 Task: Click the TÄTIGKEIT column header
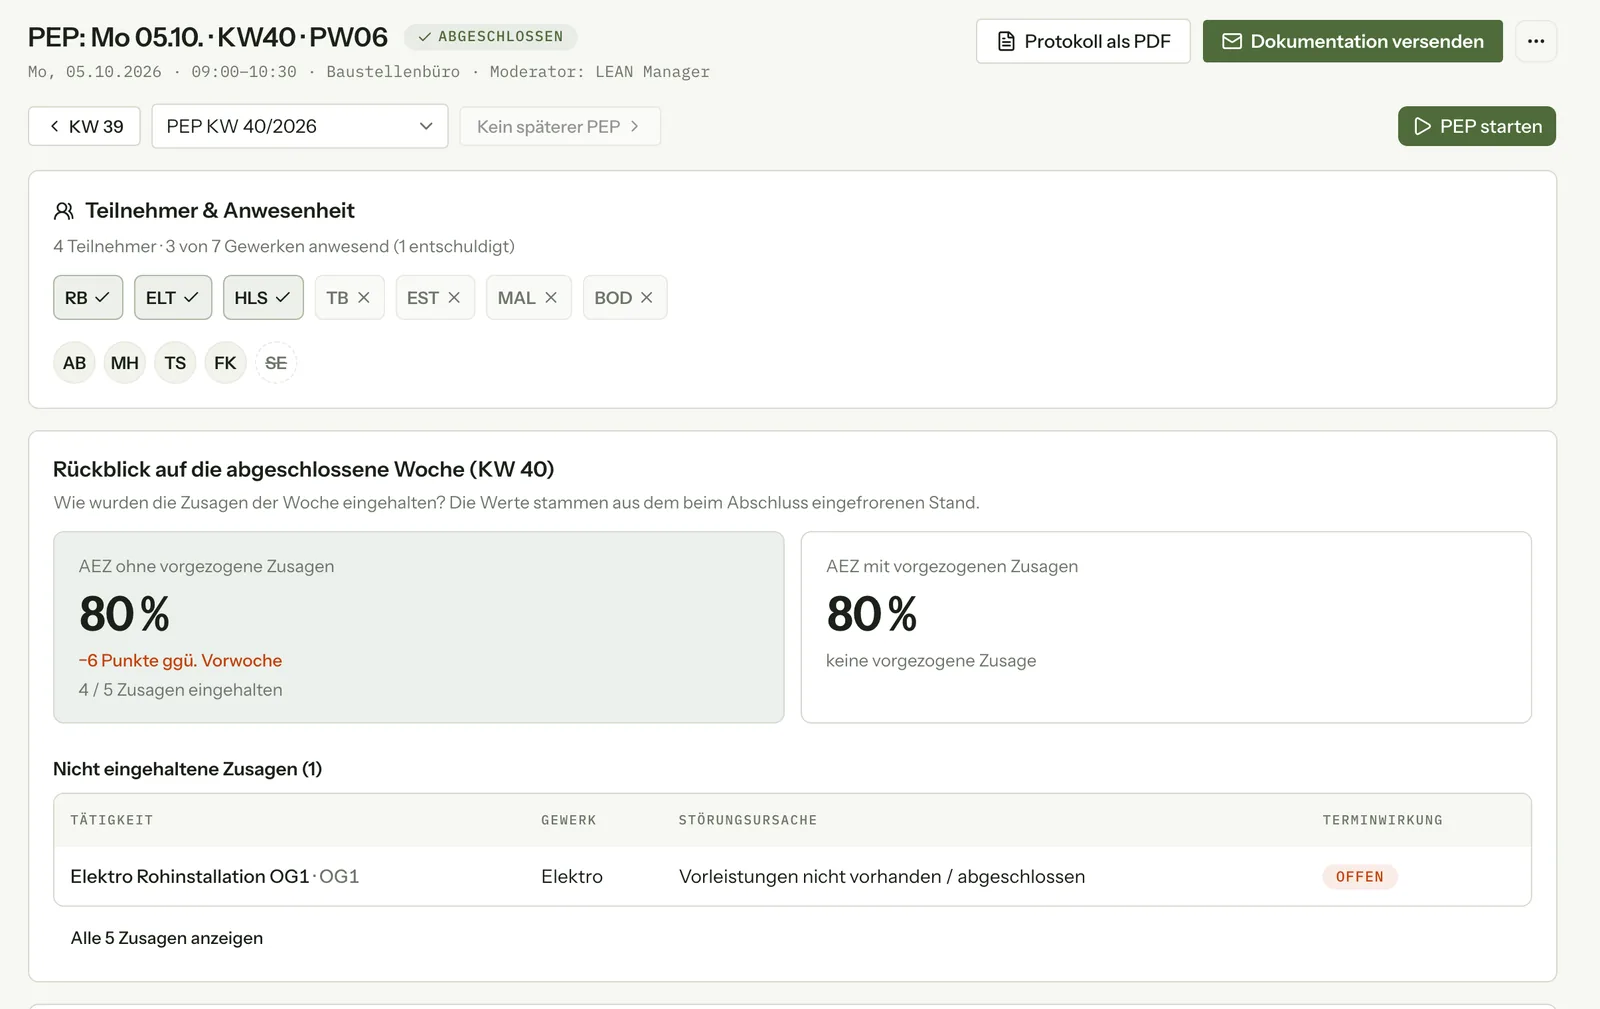(112, 820)
